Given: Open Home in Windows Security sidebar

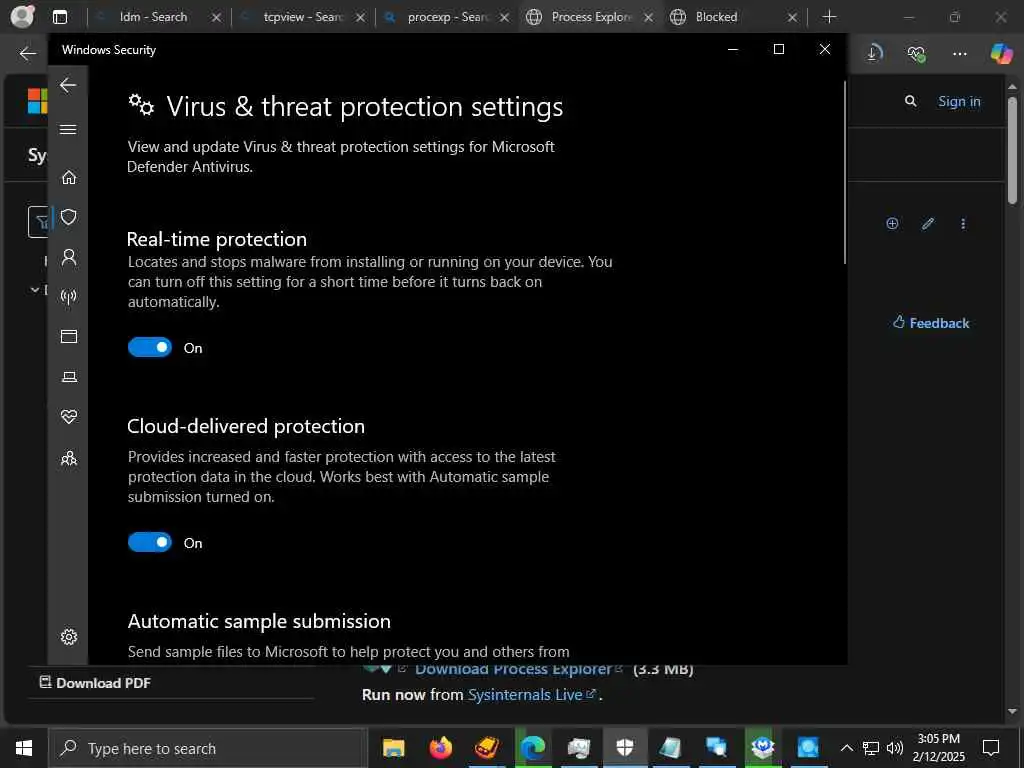Looking at the screenshot, I should pos(69,178).
